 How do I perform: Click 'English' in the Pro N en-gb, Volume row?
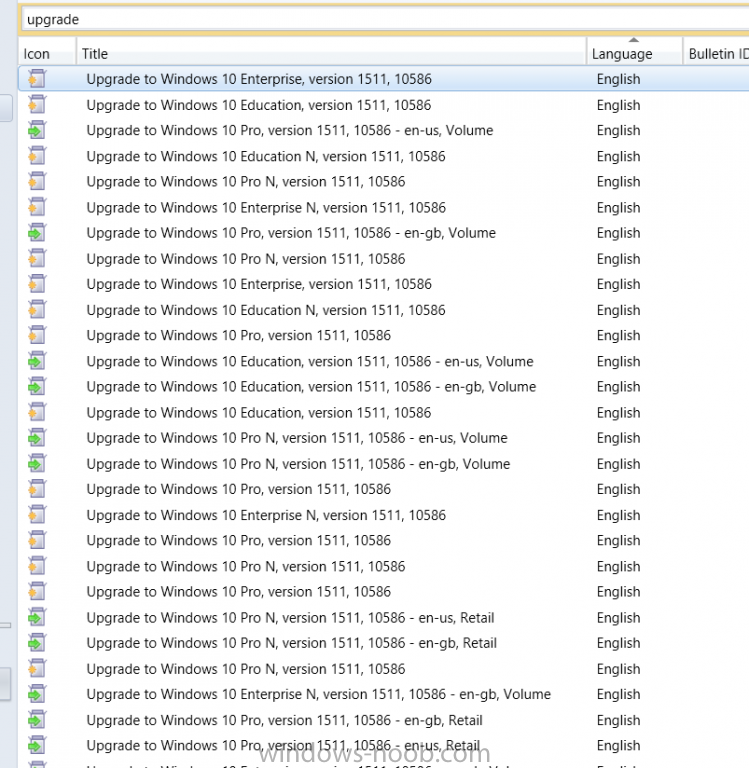(618, 463)
